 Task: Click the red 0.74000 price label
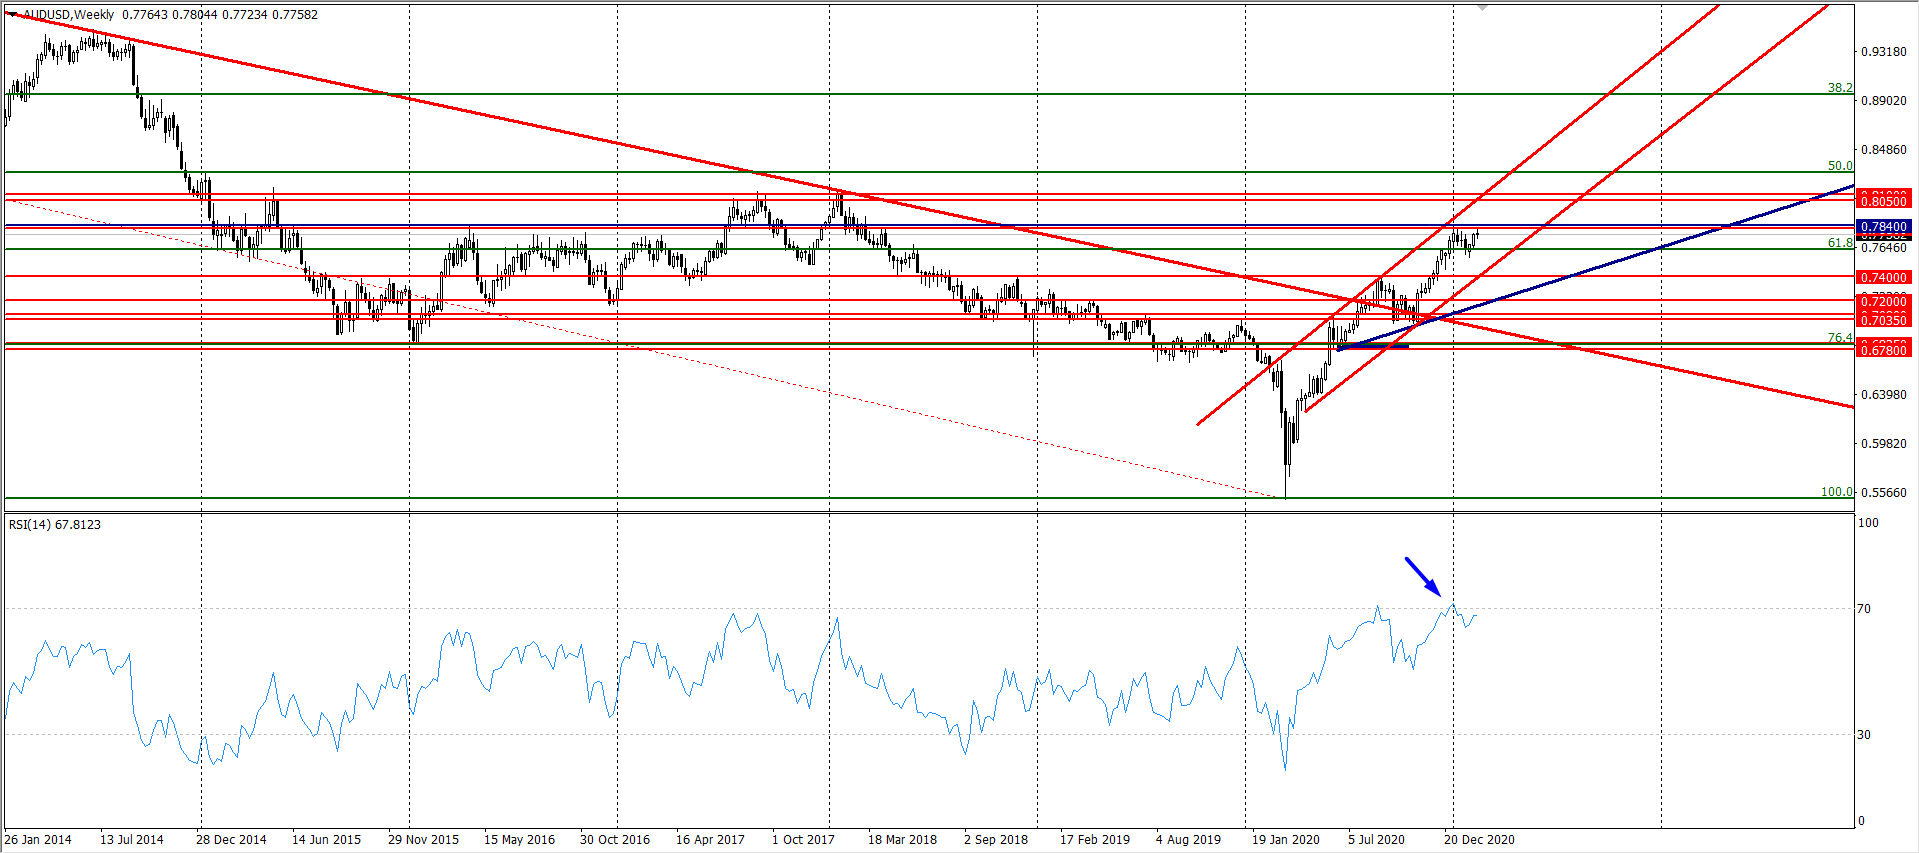[1883, 277]
